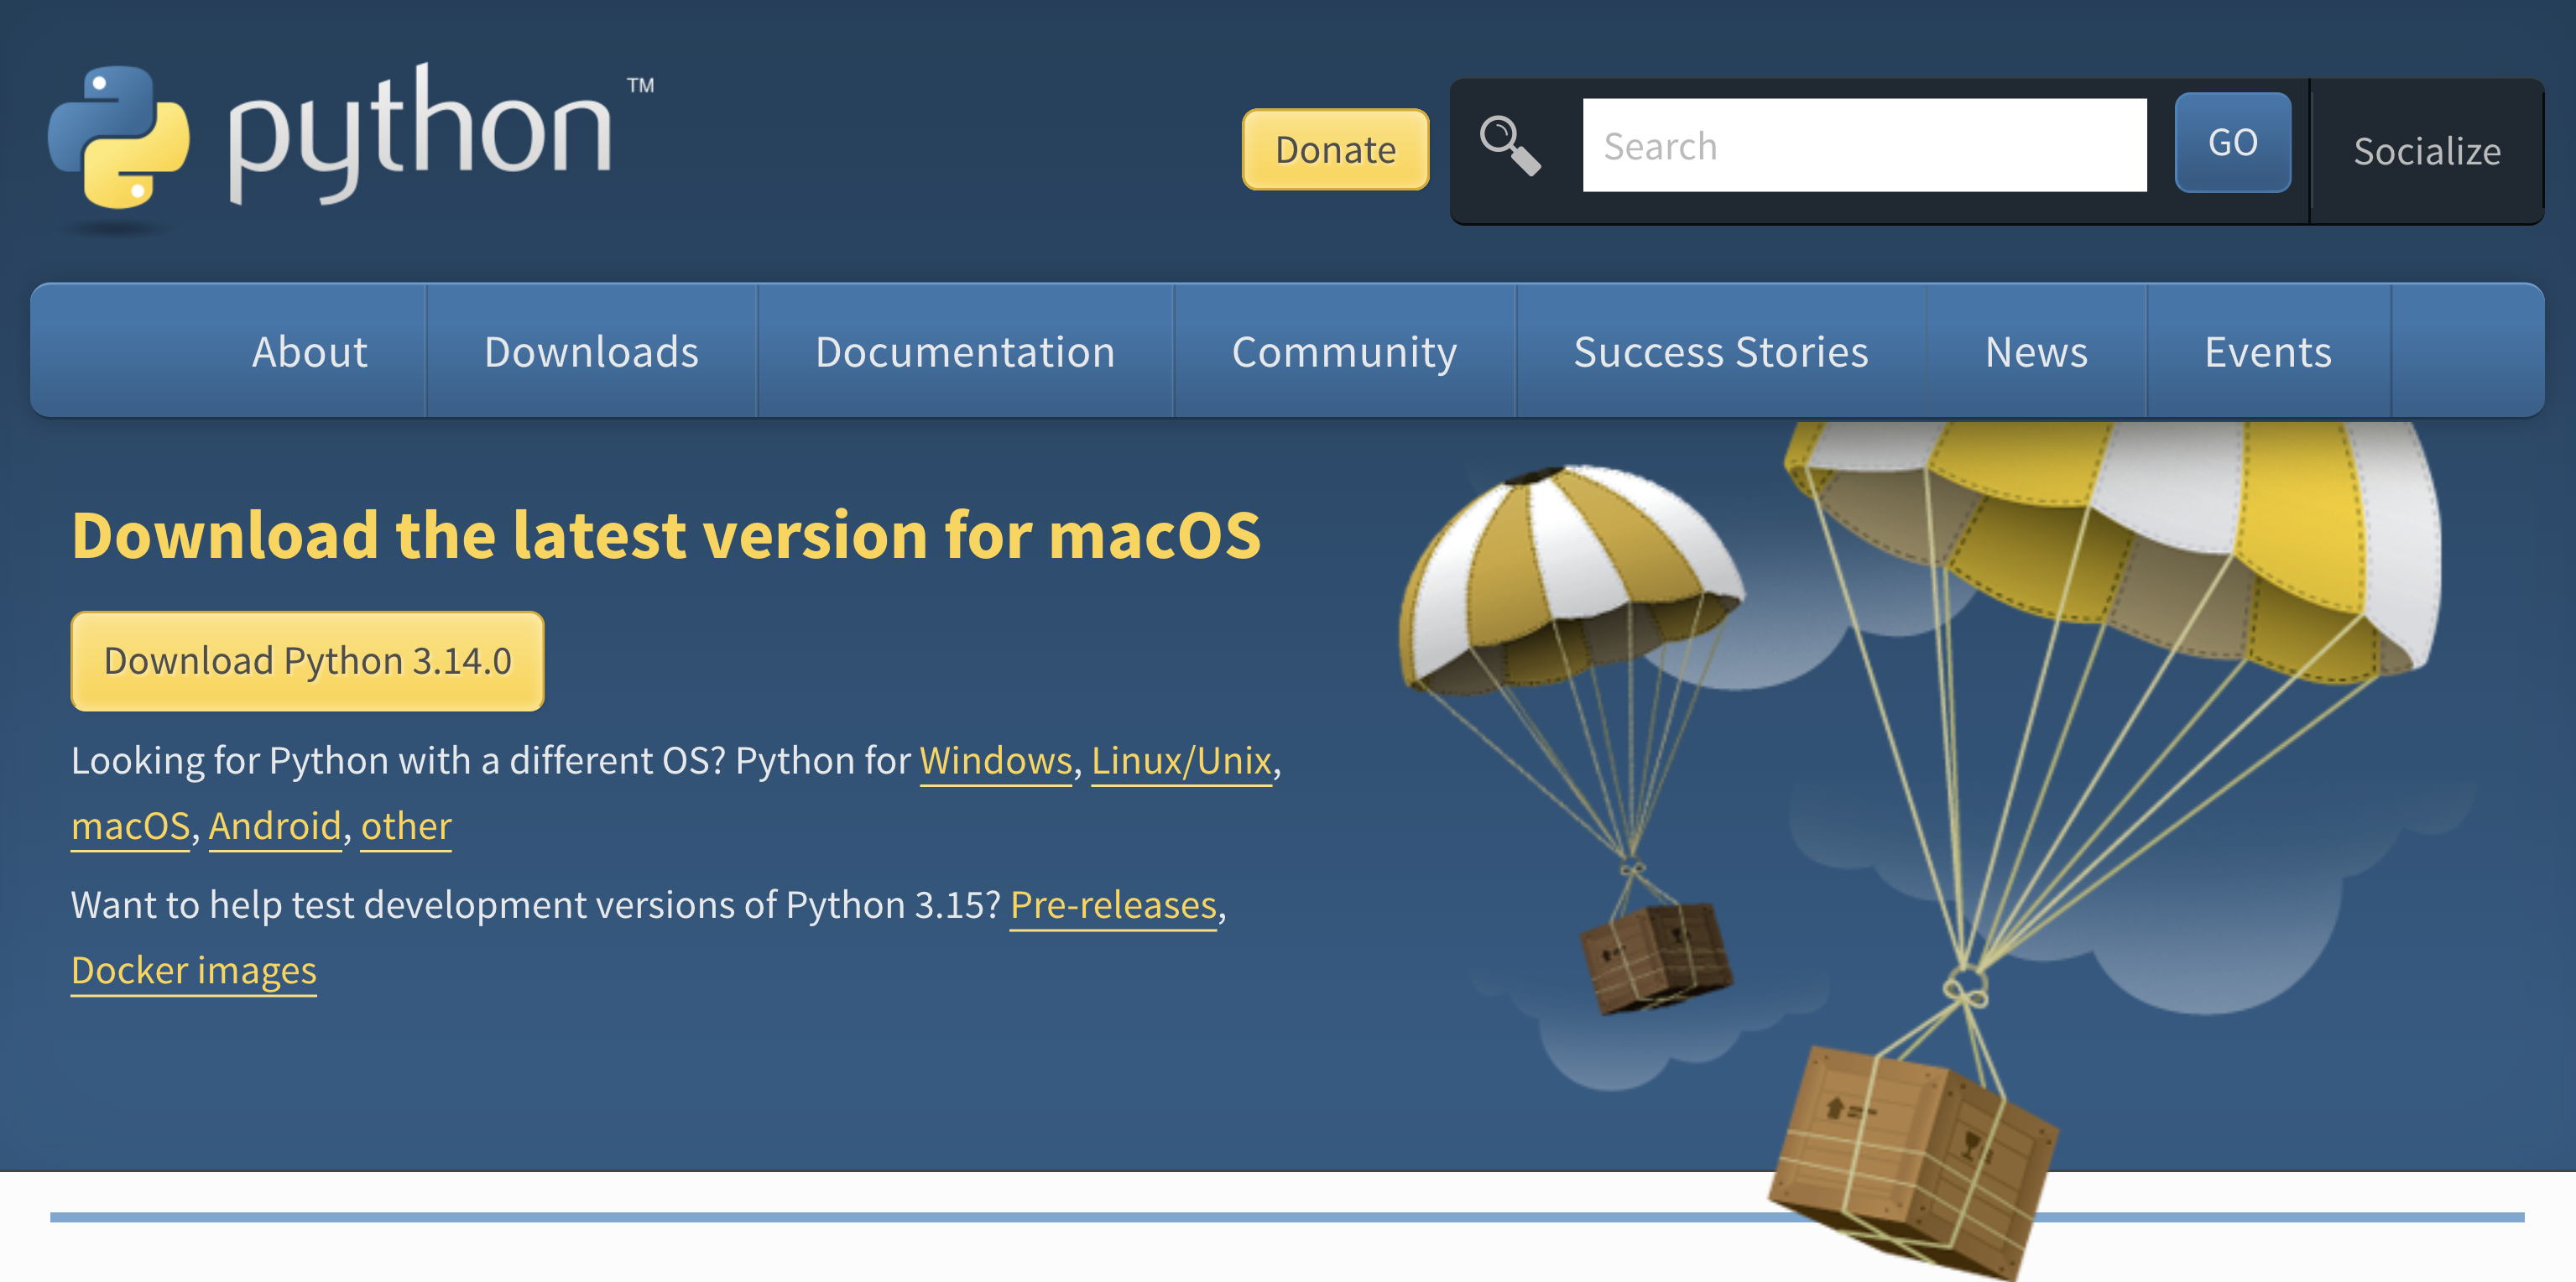Follow the Windows download link
The image size is (2576, 1282).
(995, 761)
